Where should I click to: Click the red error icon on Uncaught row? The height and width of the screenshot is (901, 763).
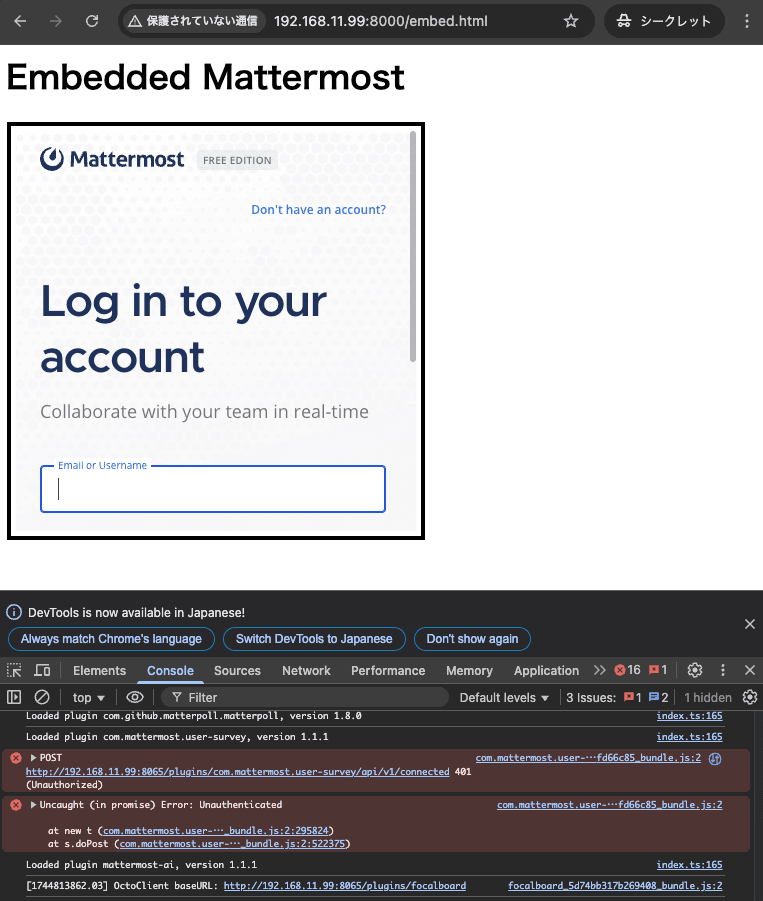pos(16,806)
